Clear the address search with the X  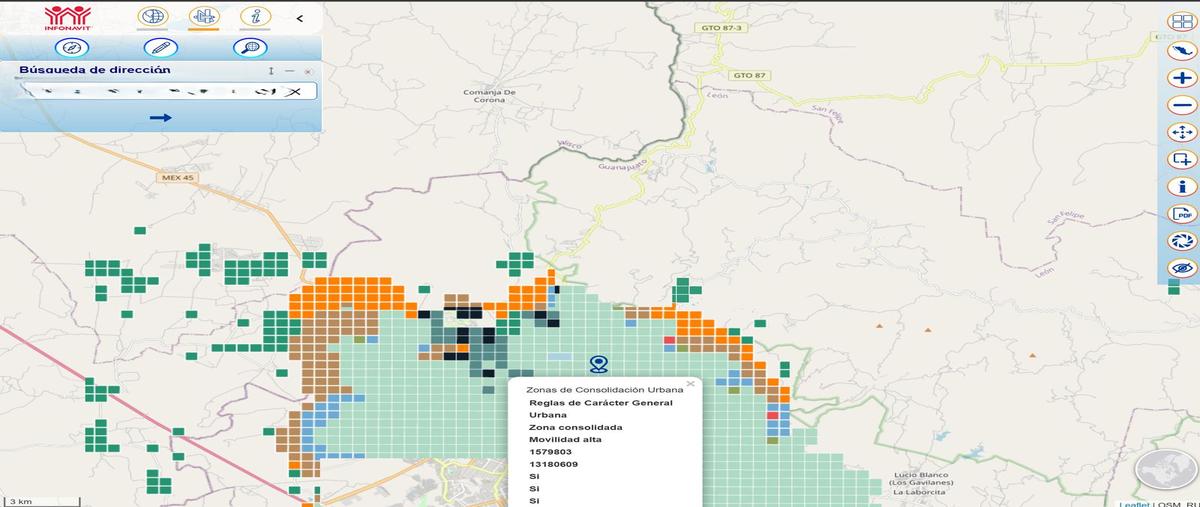tap(294, 92)
